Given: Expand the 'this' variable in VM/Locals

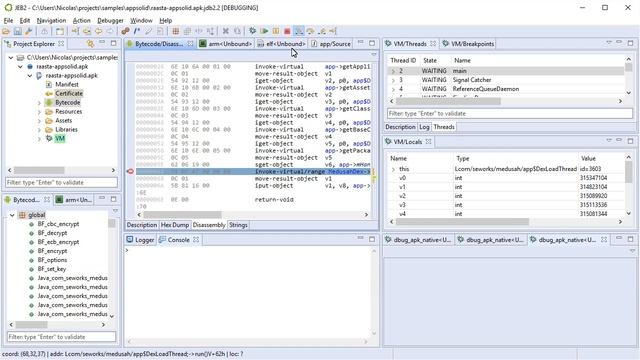Looking at the screenshot, I should 393,169.
